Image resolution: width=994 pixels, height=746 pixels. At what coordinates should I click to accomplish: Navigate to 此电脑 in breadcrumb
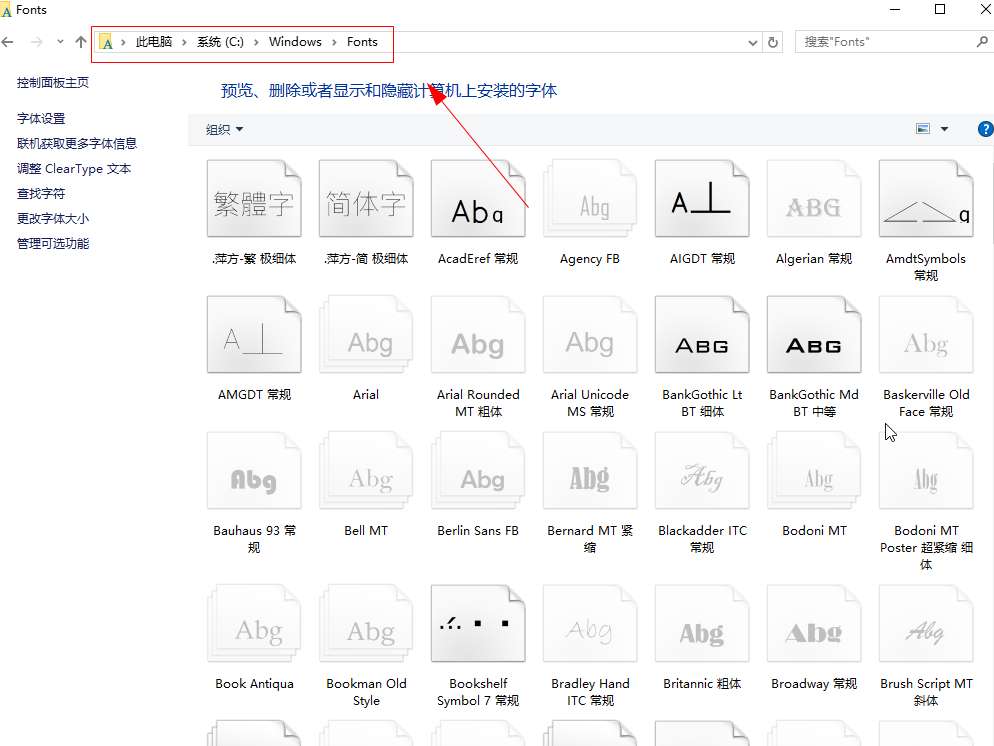tap(153, 42)
